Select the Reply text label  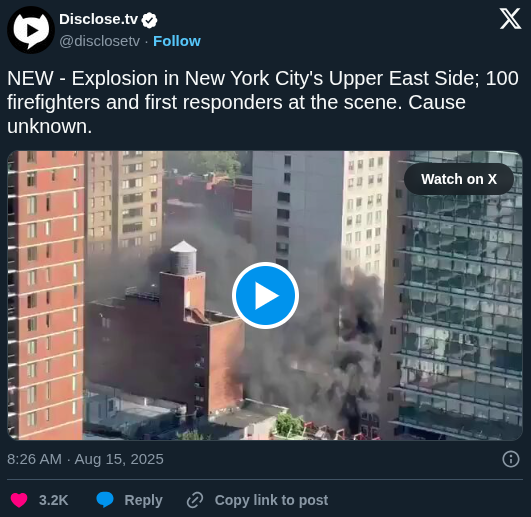[x=143, y=500]
